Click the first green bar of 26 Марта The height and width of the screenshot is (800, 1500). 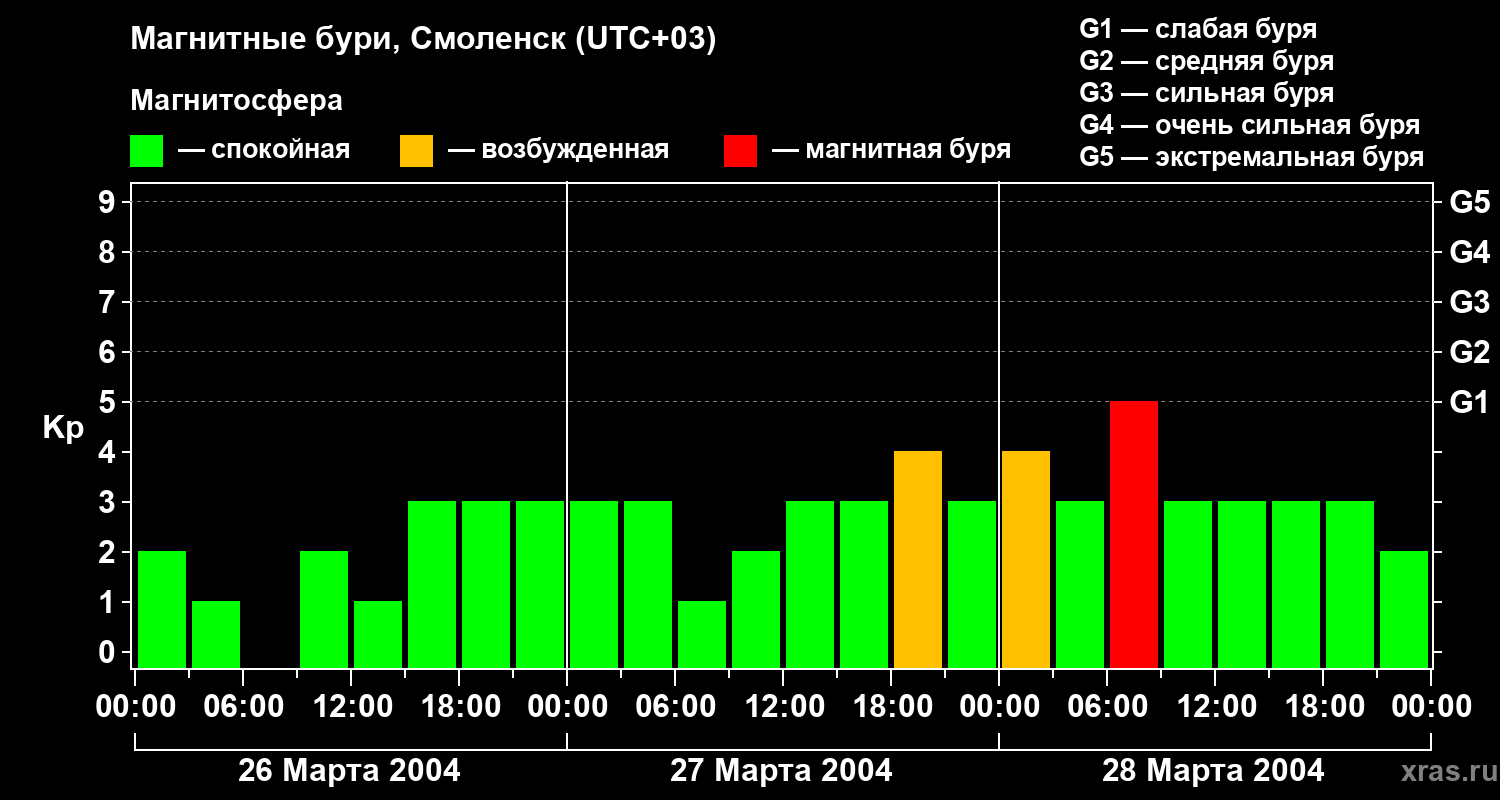162,609
